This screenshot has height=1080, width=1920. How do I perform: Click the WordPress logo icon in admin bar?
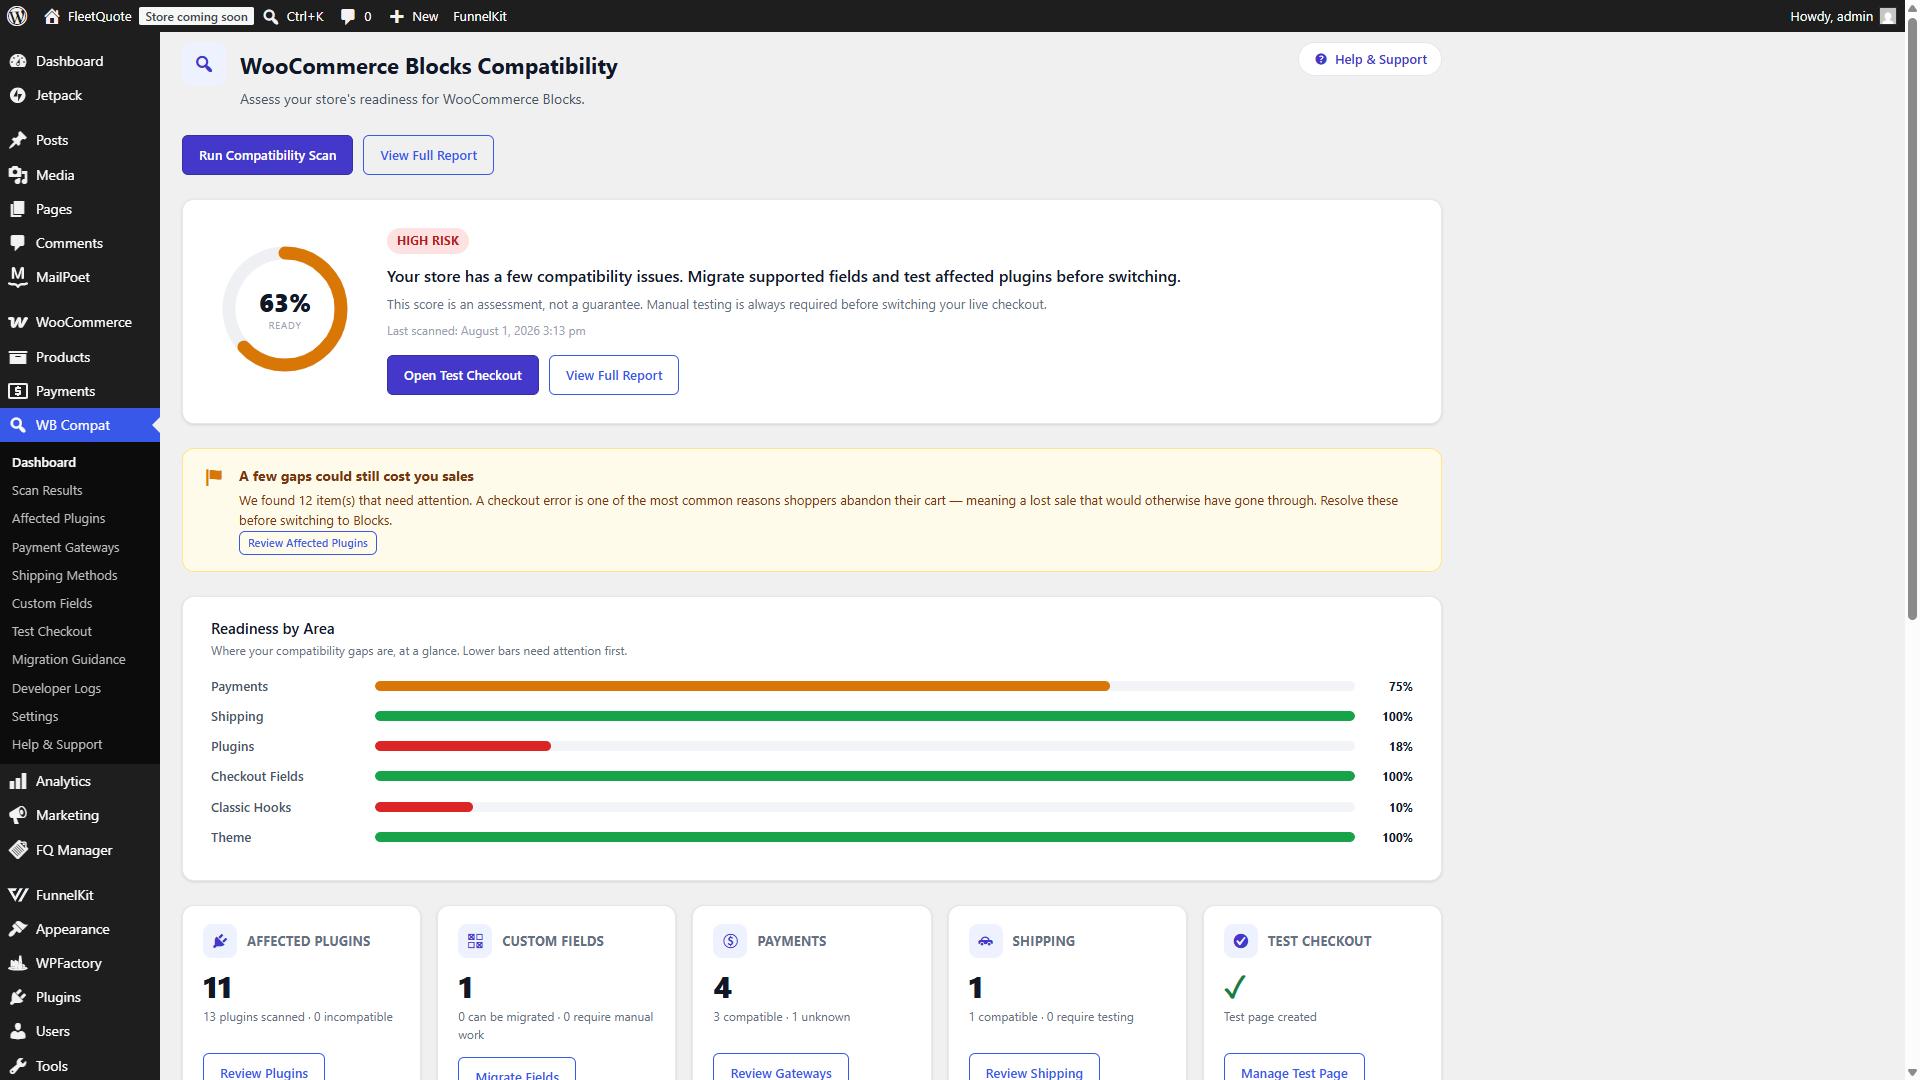click(x=17, y=16)
